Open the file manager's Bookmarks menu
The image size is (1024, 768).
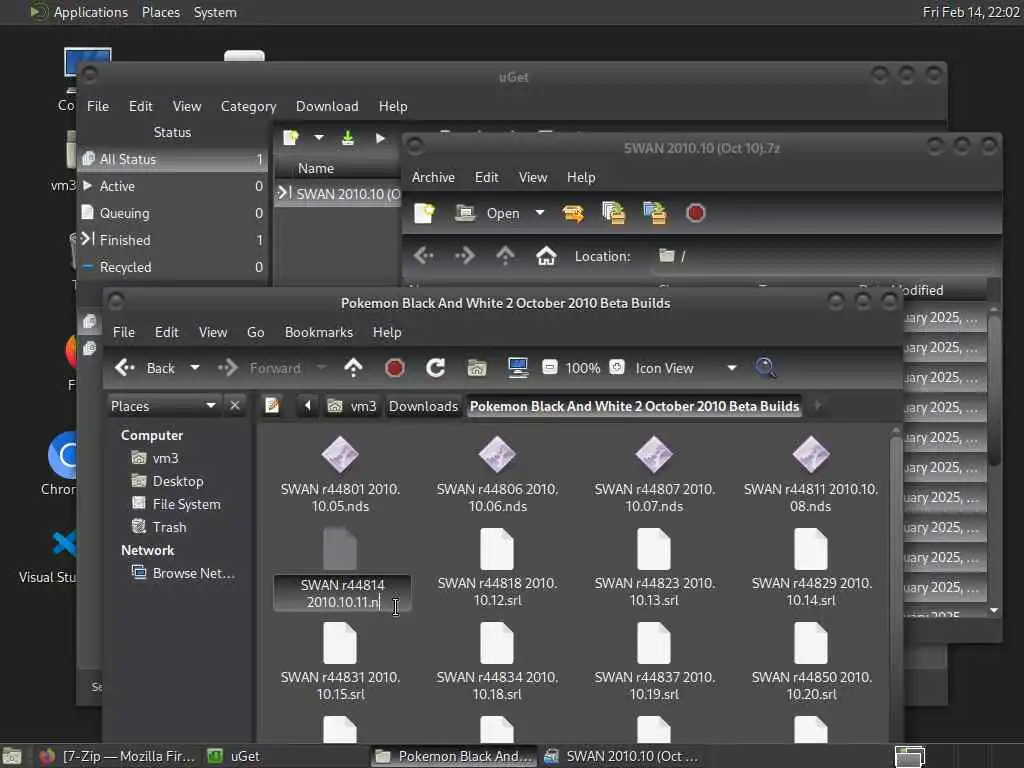coord(319,332)
